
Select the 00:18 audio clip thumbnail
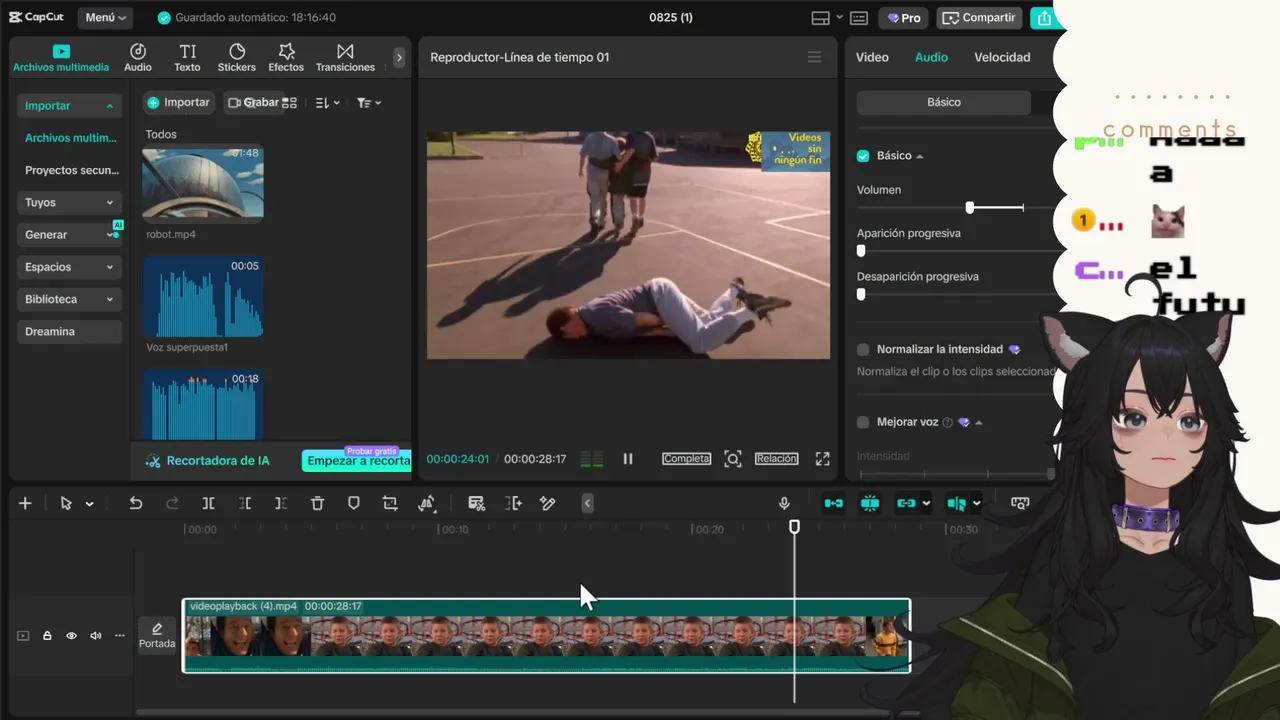[203, 404]
